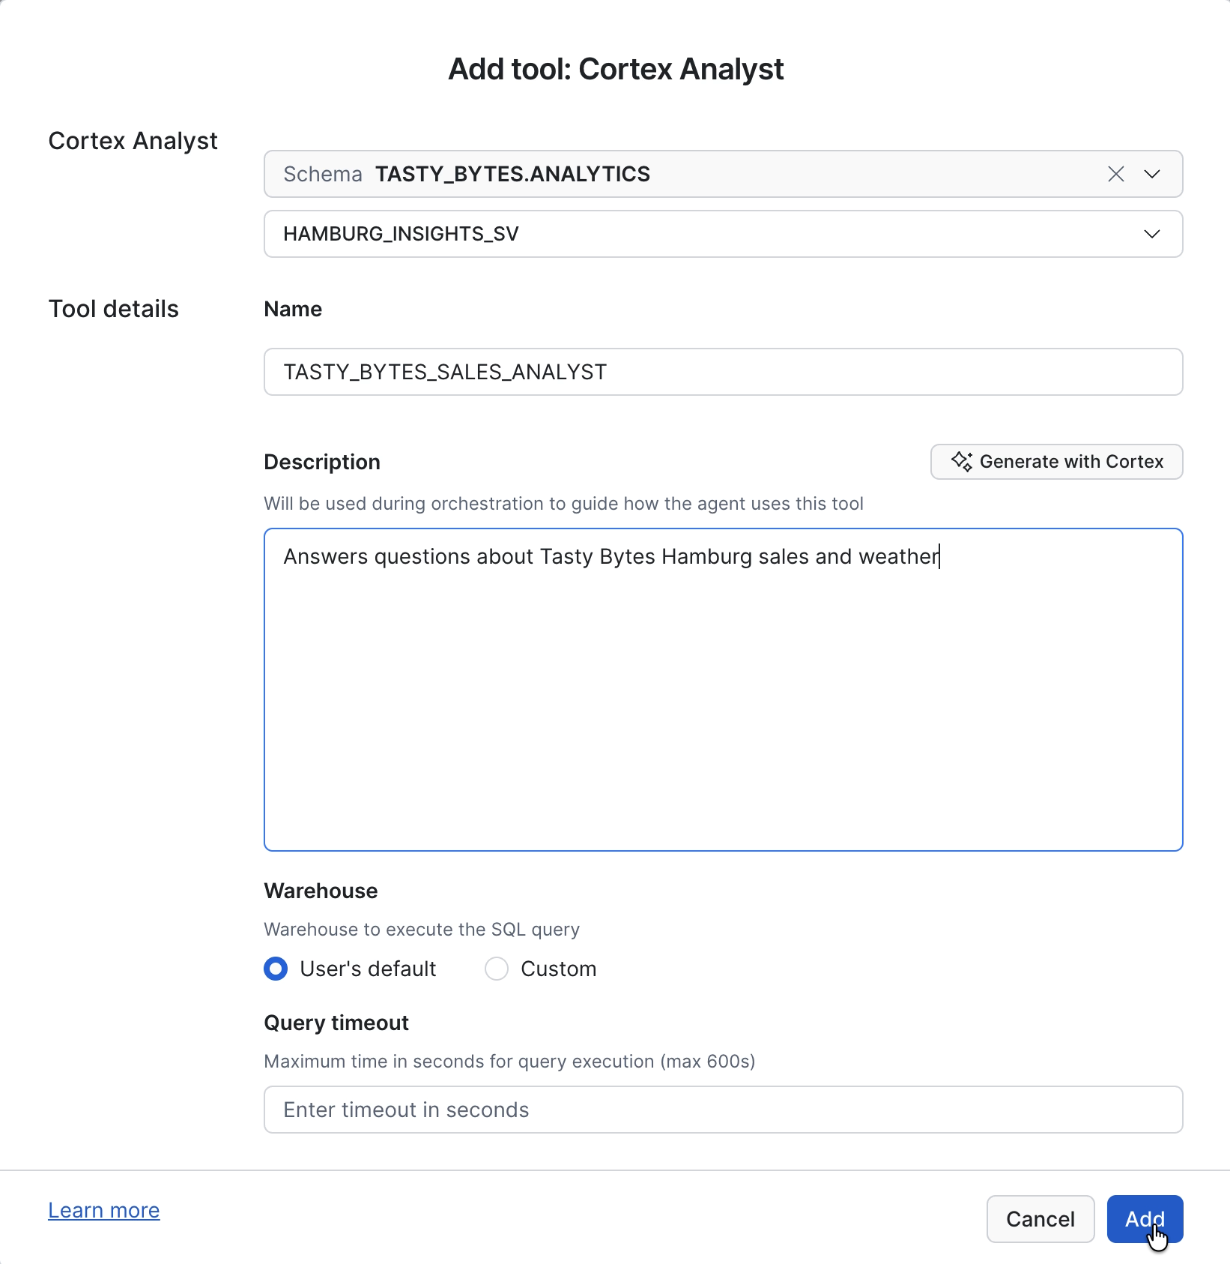Click Add to add the tool
The width and height of the screenshot is (1230, 1264).
point(1145,1219)
